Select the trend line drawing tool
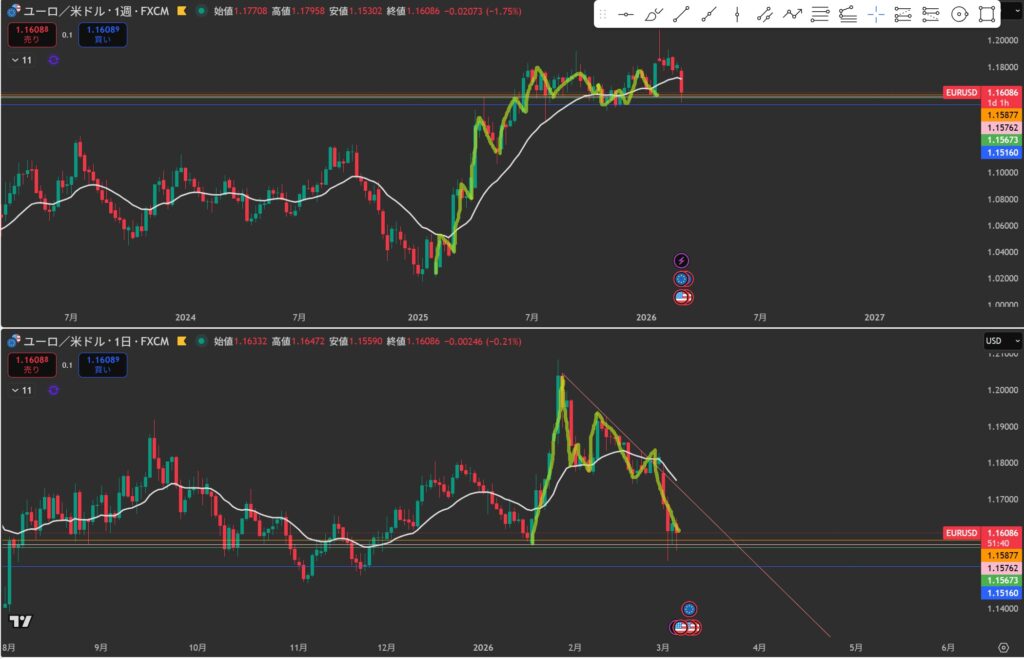1024x659 pixels. click(x=681, y=14)
